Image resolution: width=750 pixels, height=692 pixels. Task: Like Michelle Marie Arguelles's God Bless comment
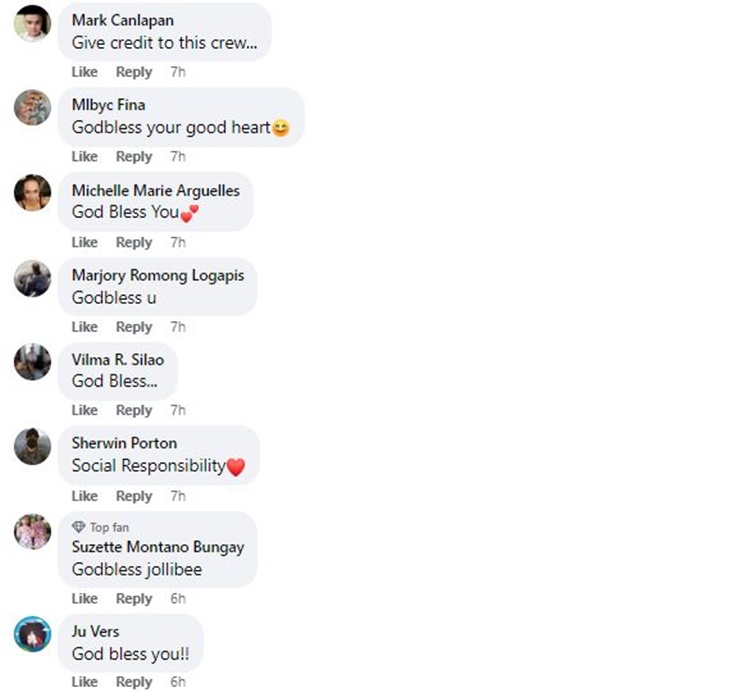pos(85,242)
